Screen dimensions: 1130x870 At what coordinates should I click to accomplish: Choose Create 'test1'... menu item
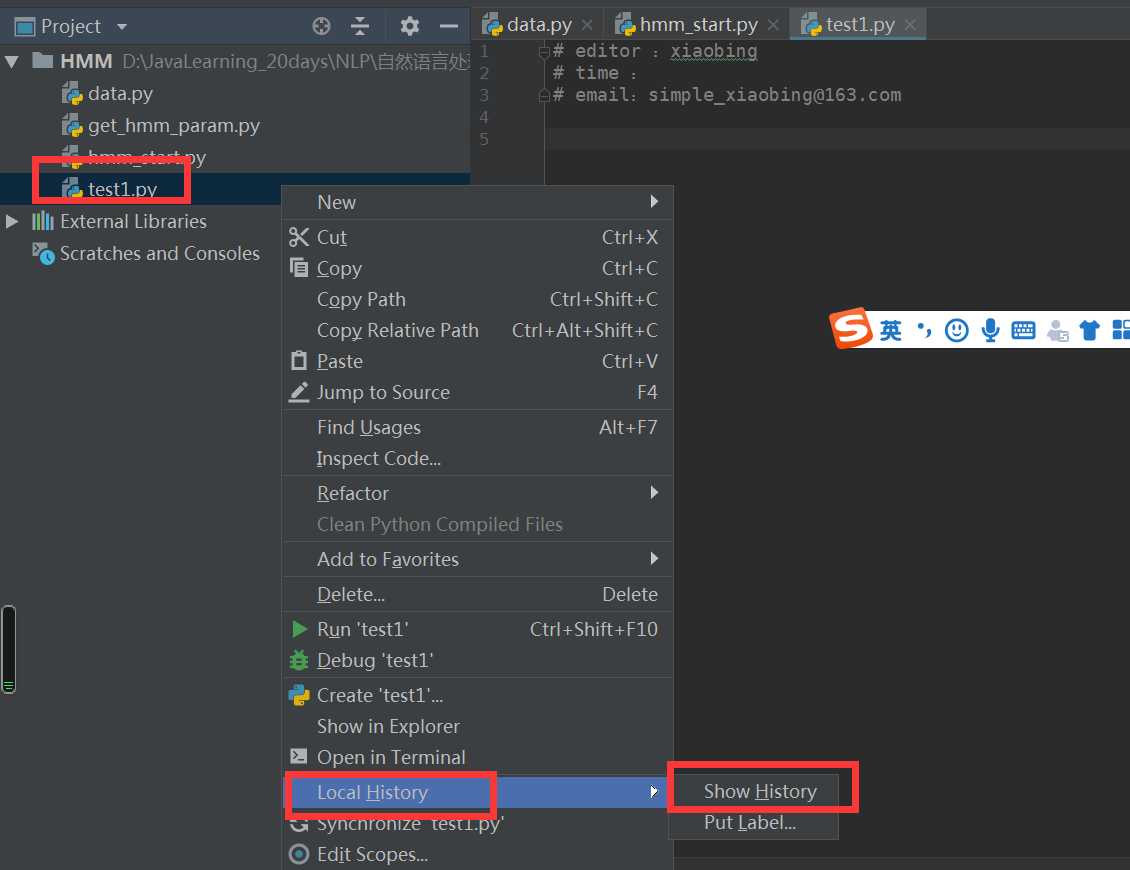tap(477, 696)
